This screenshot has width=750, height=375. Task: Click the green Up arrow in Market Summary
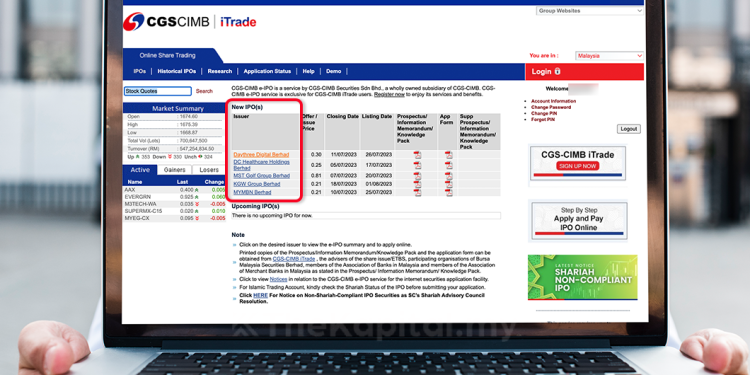138,157
